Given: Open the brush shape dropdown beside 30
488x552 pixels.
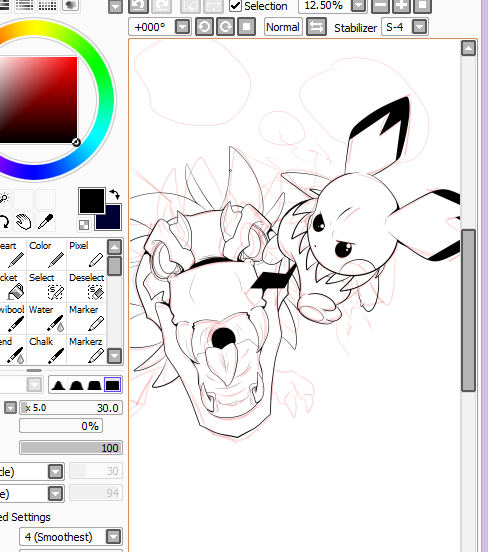Looking at the screenshot, I should click(56, 471).
